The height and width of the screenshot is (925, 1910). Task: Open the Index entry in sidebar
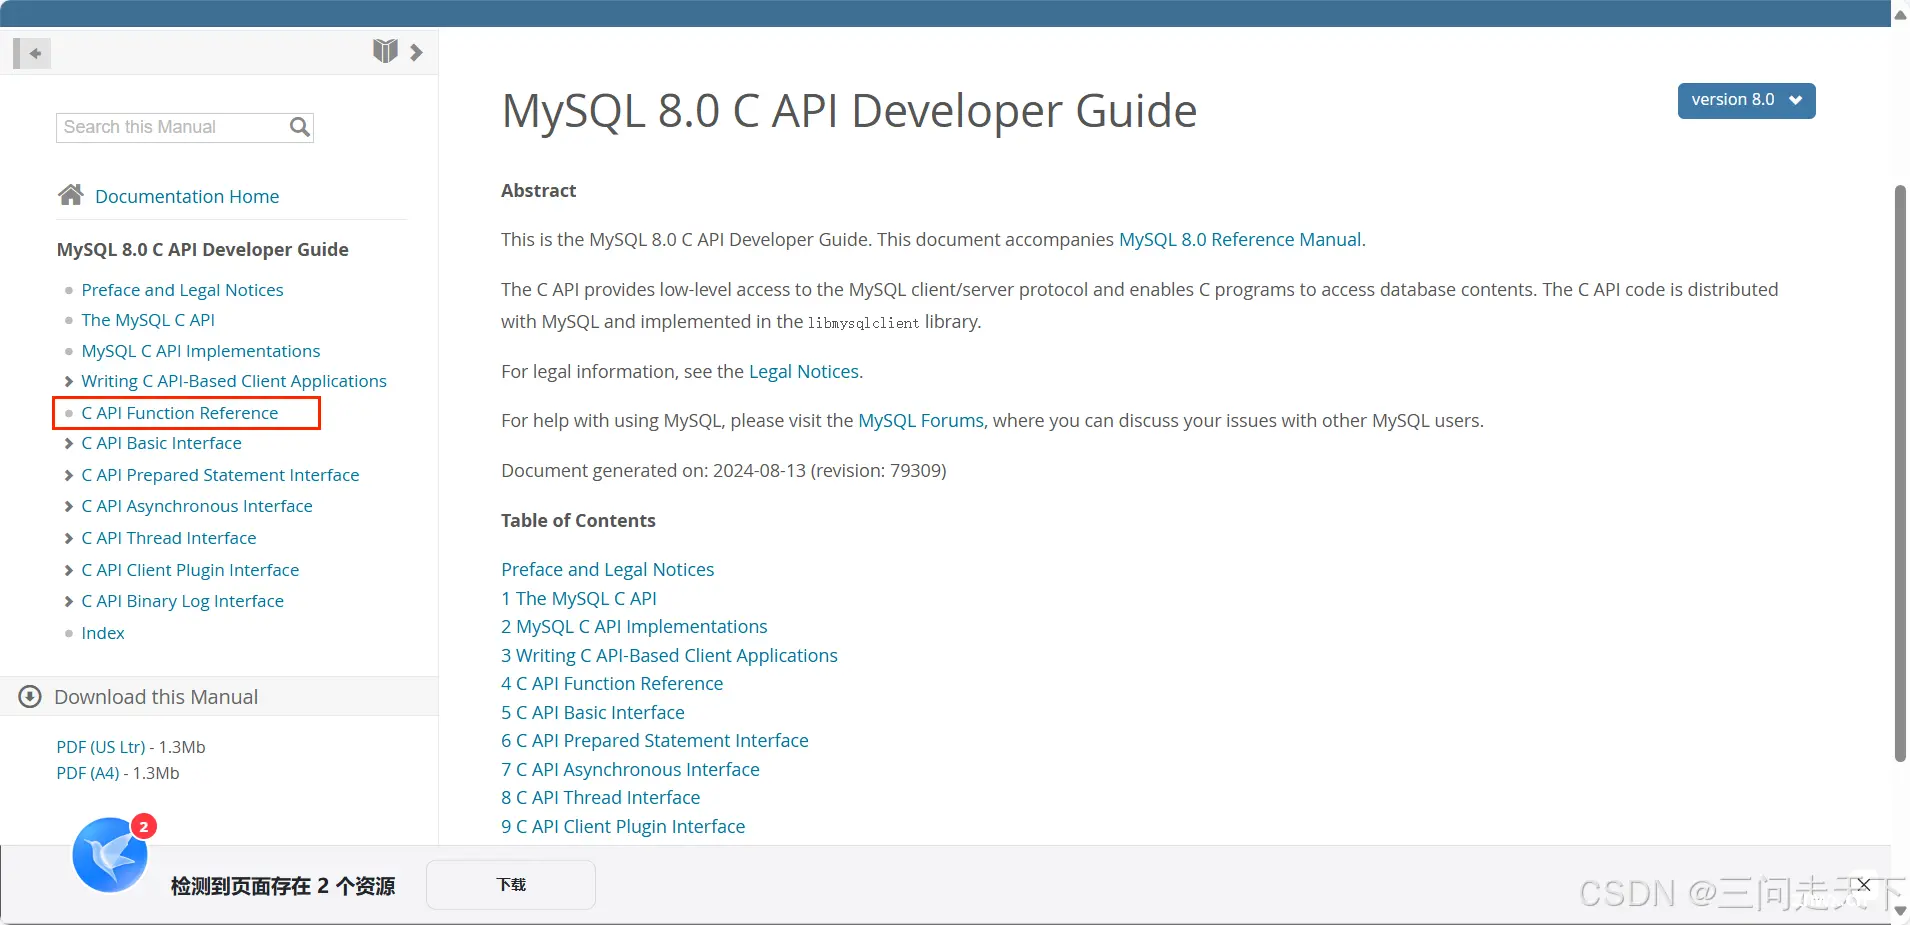(x=103, y=633)
